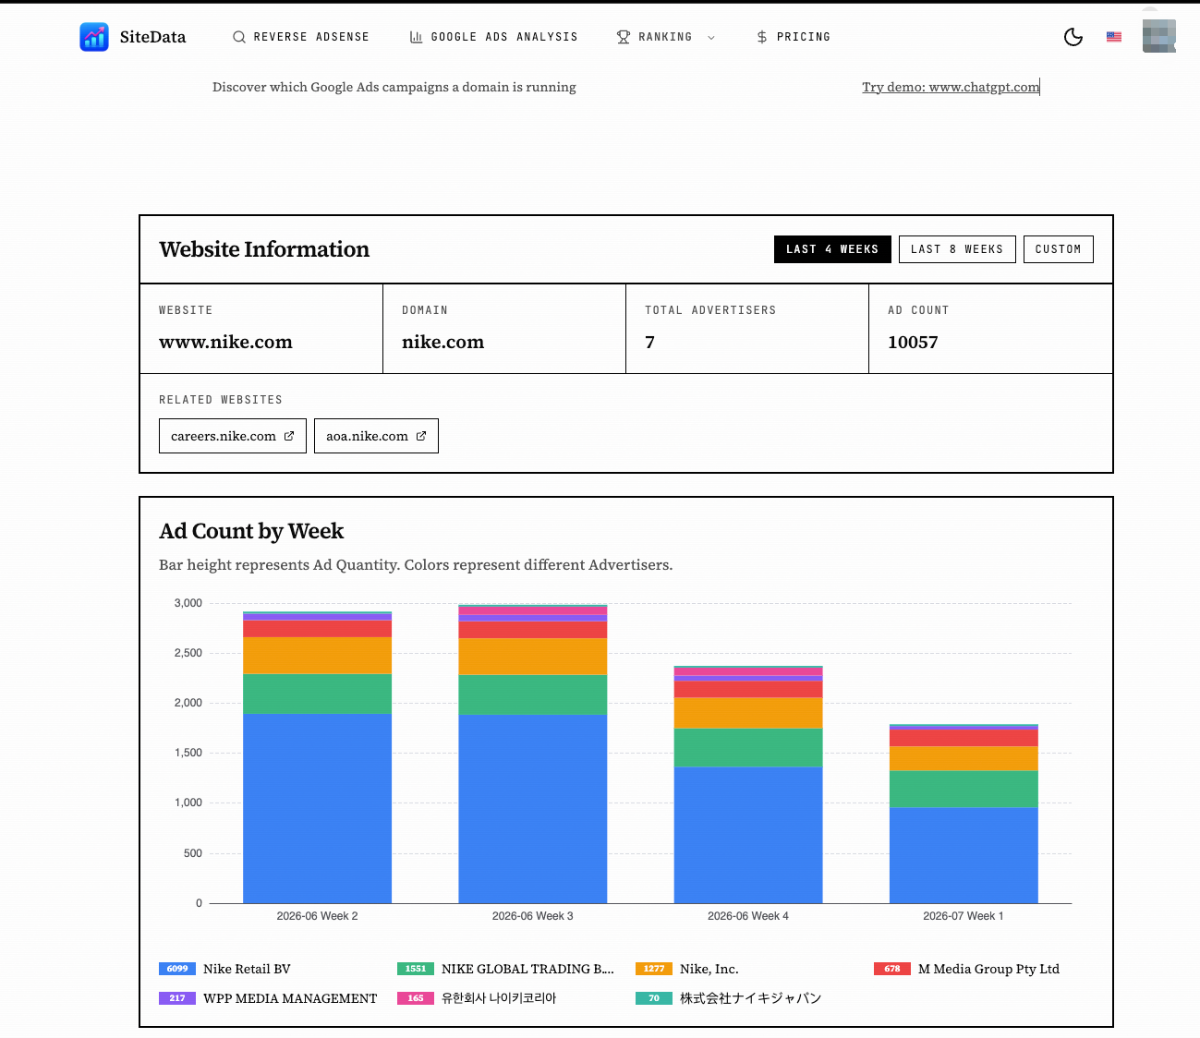Image resolution: width=1200 pixels, height=1038 pixels.
Task: Click the Google Ads Analysis chart icon
Action: [416, 37]
